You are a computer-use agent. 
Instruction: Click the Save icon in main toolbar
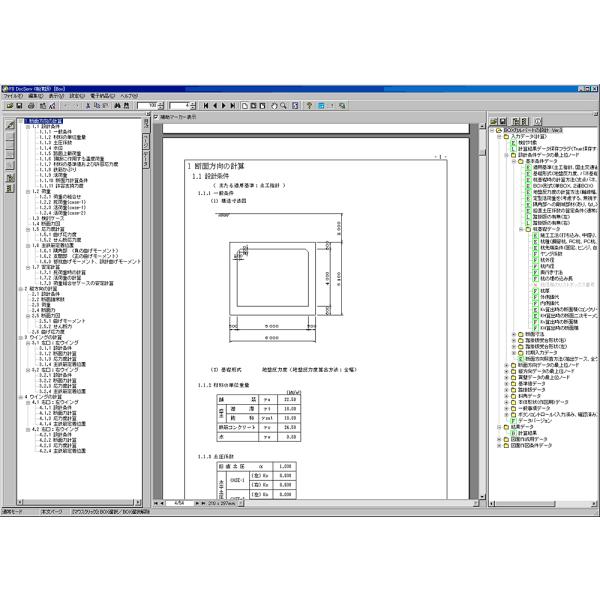(19, 105)
